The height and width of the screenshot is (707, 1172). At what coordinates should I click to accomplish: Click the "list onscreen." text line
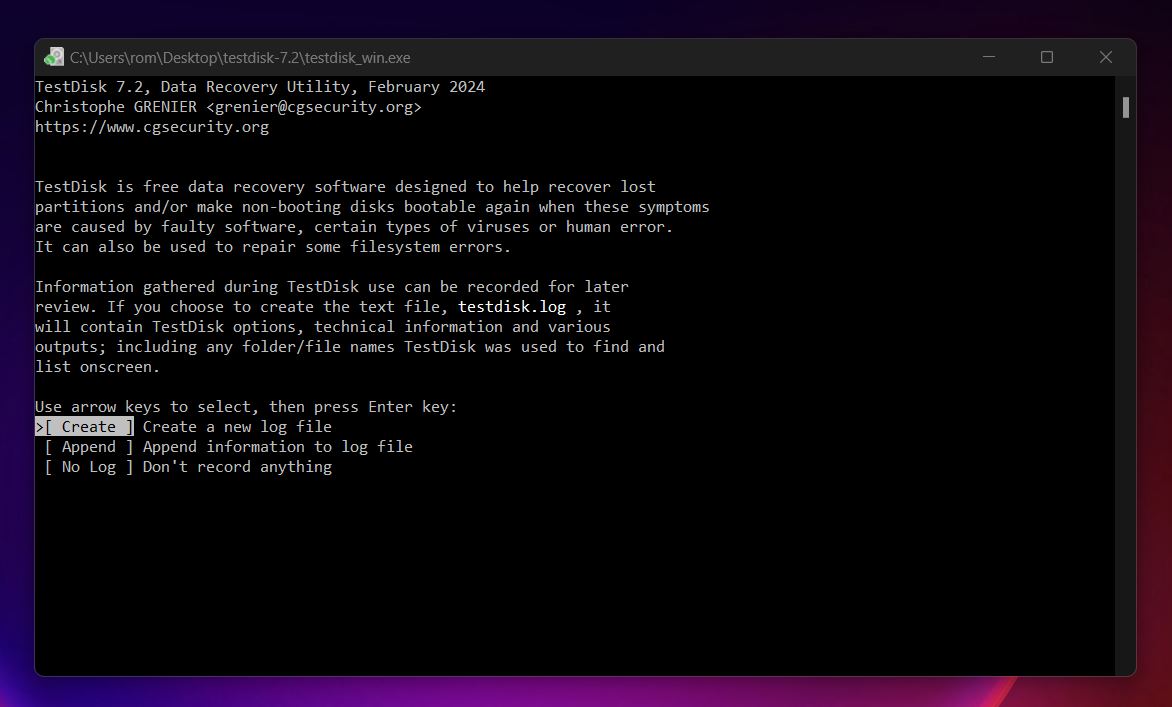click(x=97, y=367)
